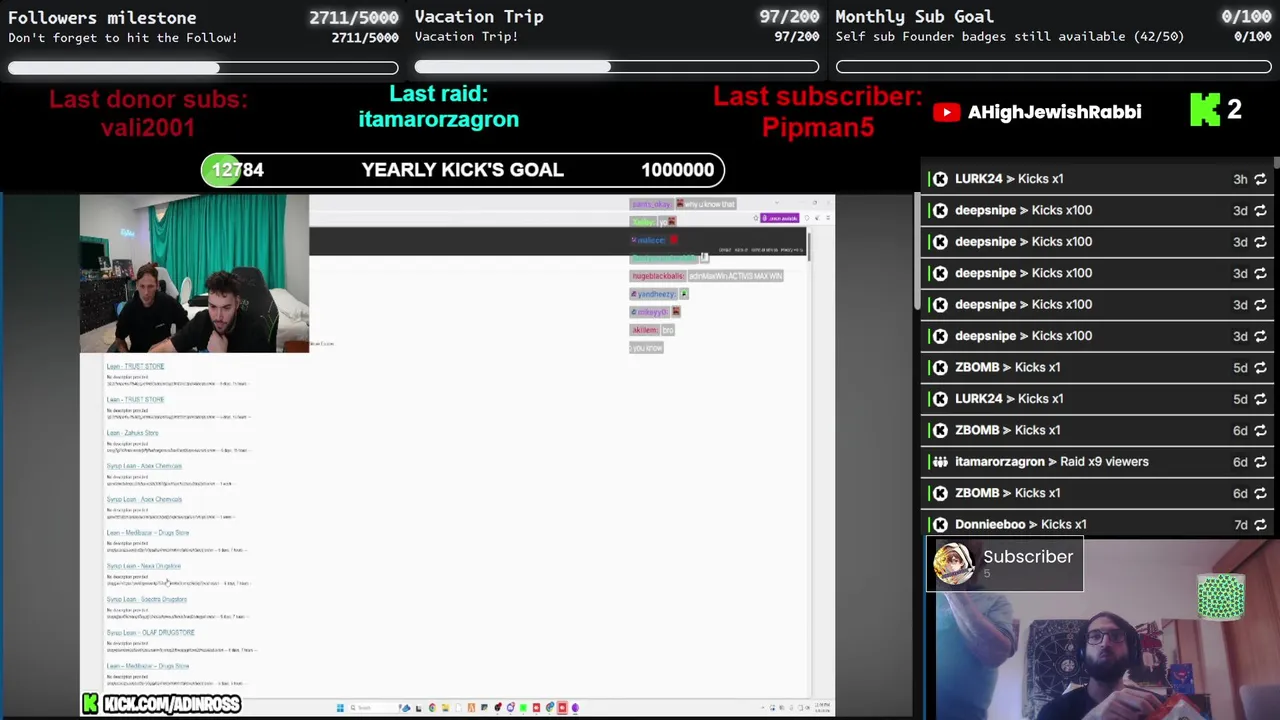
Task: Click the Yearly Kick's Goal progress bar
Action: 462,170
